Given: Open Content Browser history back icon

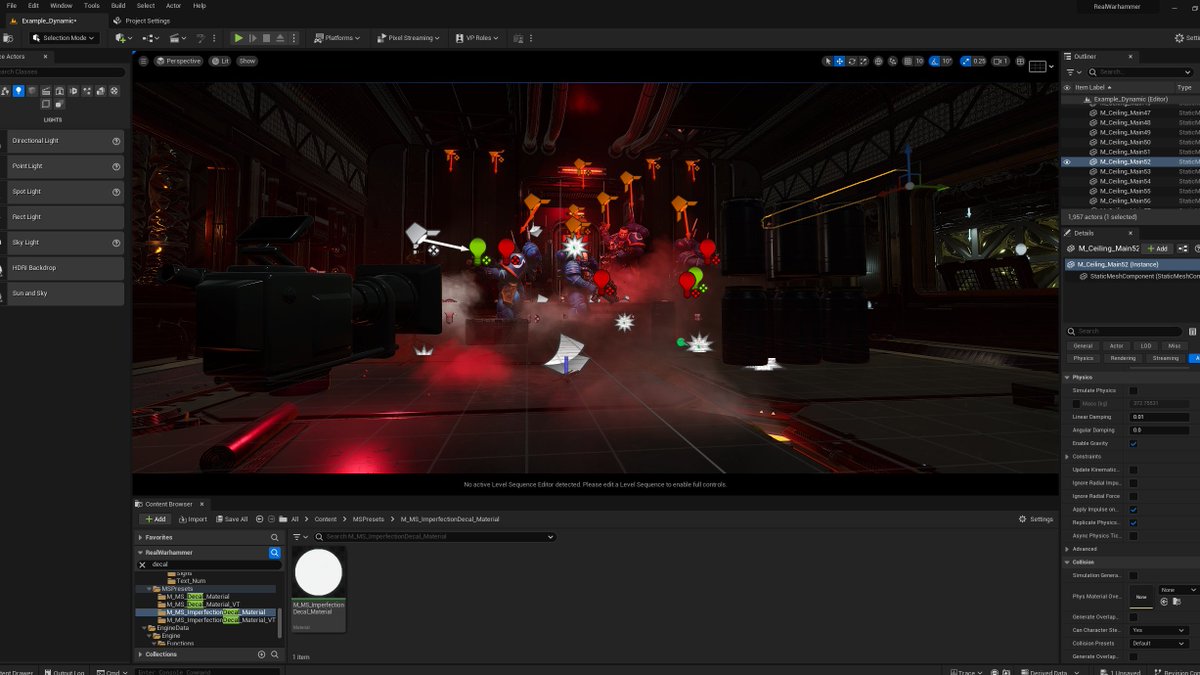Looking at the screenshot, I should pyautogui.click(x=260, y=519).
